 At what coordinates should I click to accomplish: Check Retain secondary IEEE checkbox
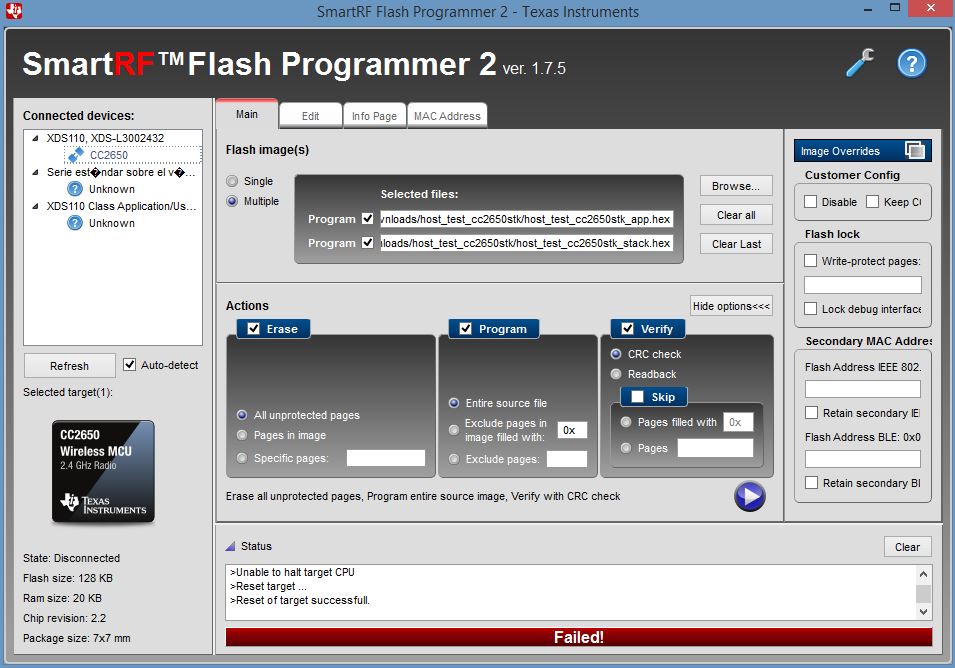point(811,413)
